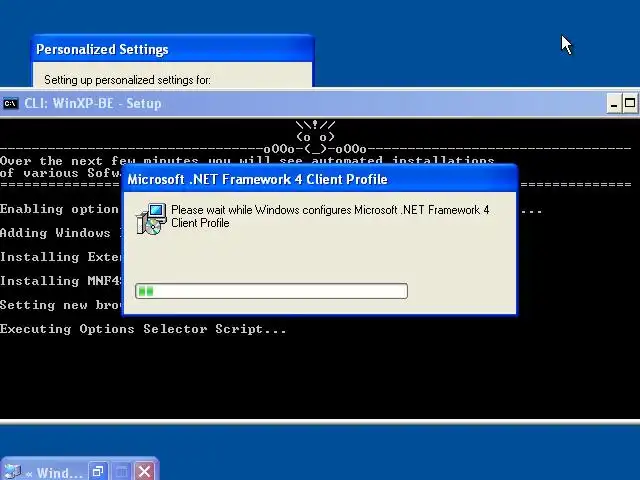The height and width of the screenshot is (480, 640).
Task: Close the minimized Wind... window
Action: click(x=144, y=471)
